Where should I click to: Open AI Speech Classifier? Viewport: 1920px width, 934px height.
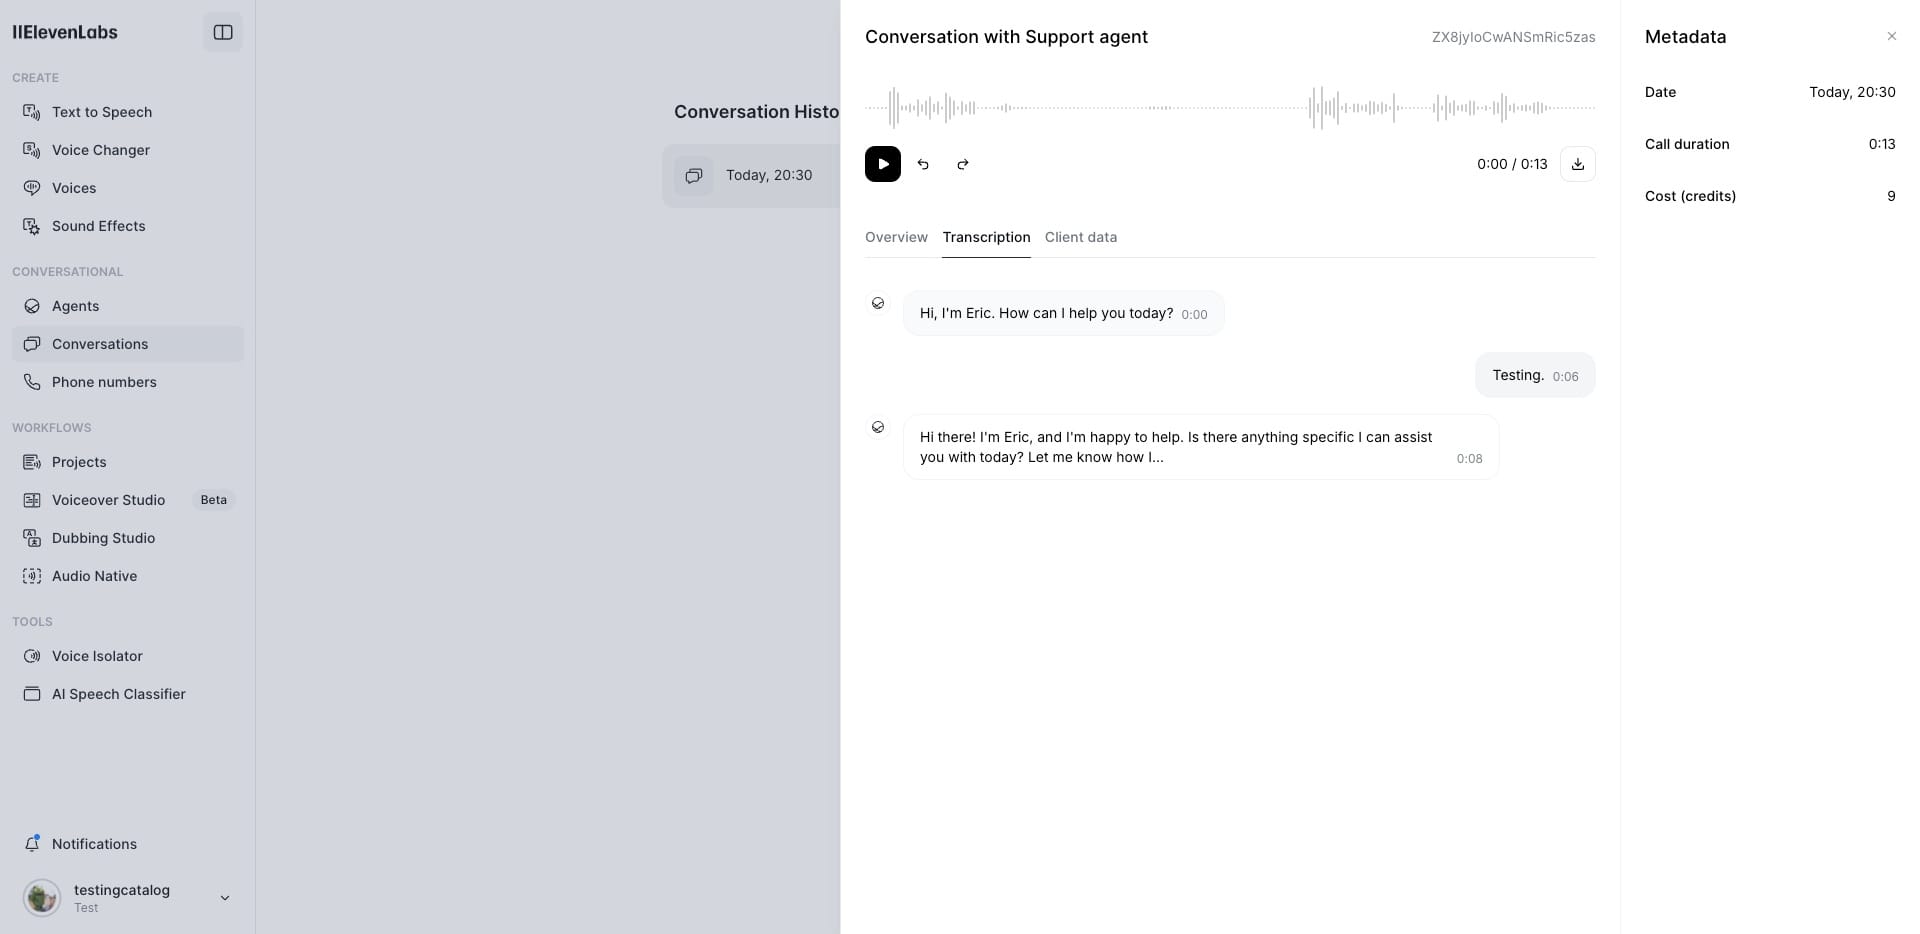point(128,694)
